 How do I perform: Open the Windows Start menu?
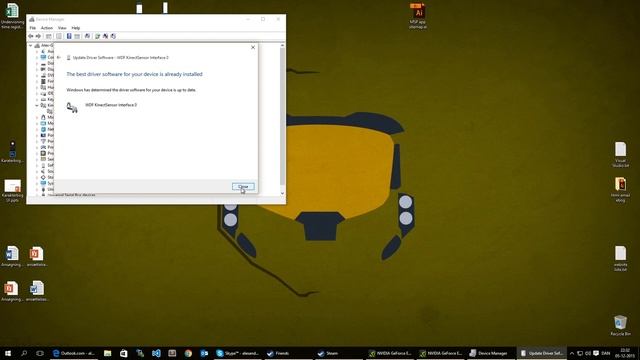pyautogui.click(x=7, y=353)
